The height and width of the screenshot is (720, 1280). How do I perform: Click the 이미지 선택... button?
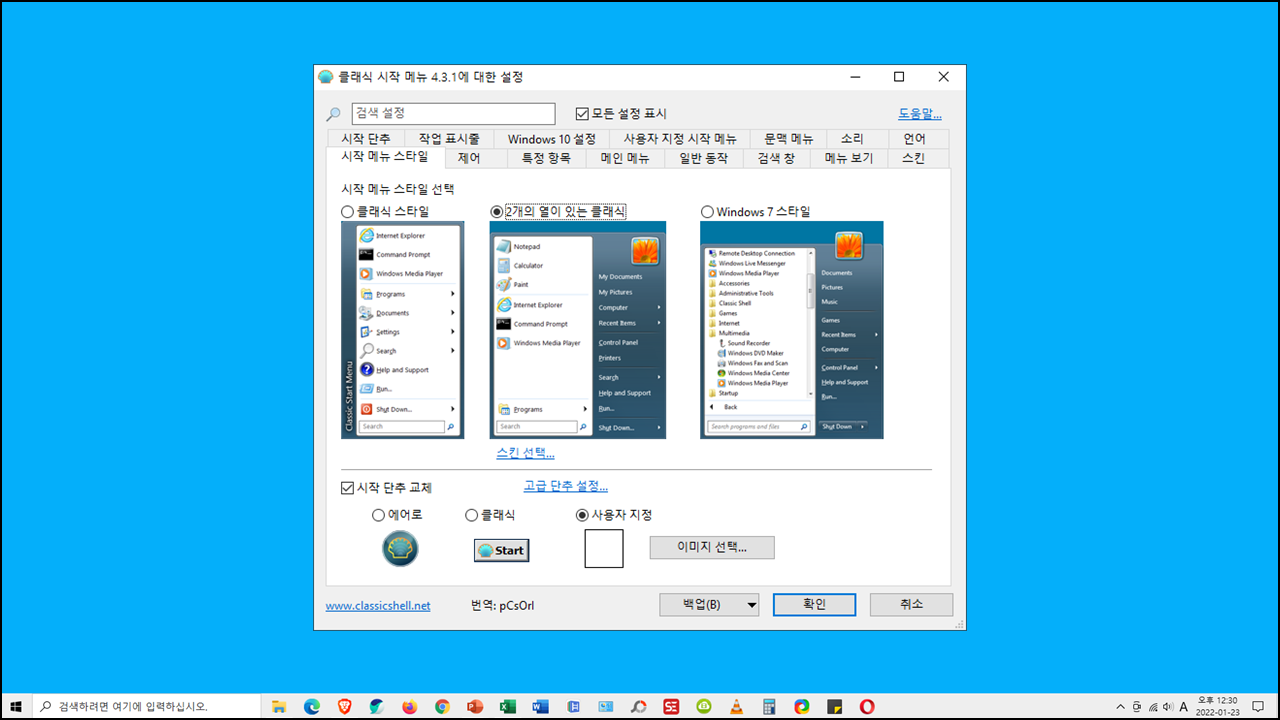(x=712, y=547)
